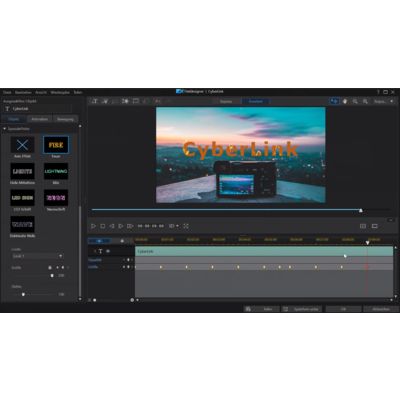Image resolution: width=400 pixels, height=400 pixels.
Task: Confirm with the OK button
Action: 343,309
